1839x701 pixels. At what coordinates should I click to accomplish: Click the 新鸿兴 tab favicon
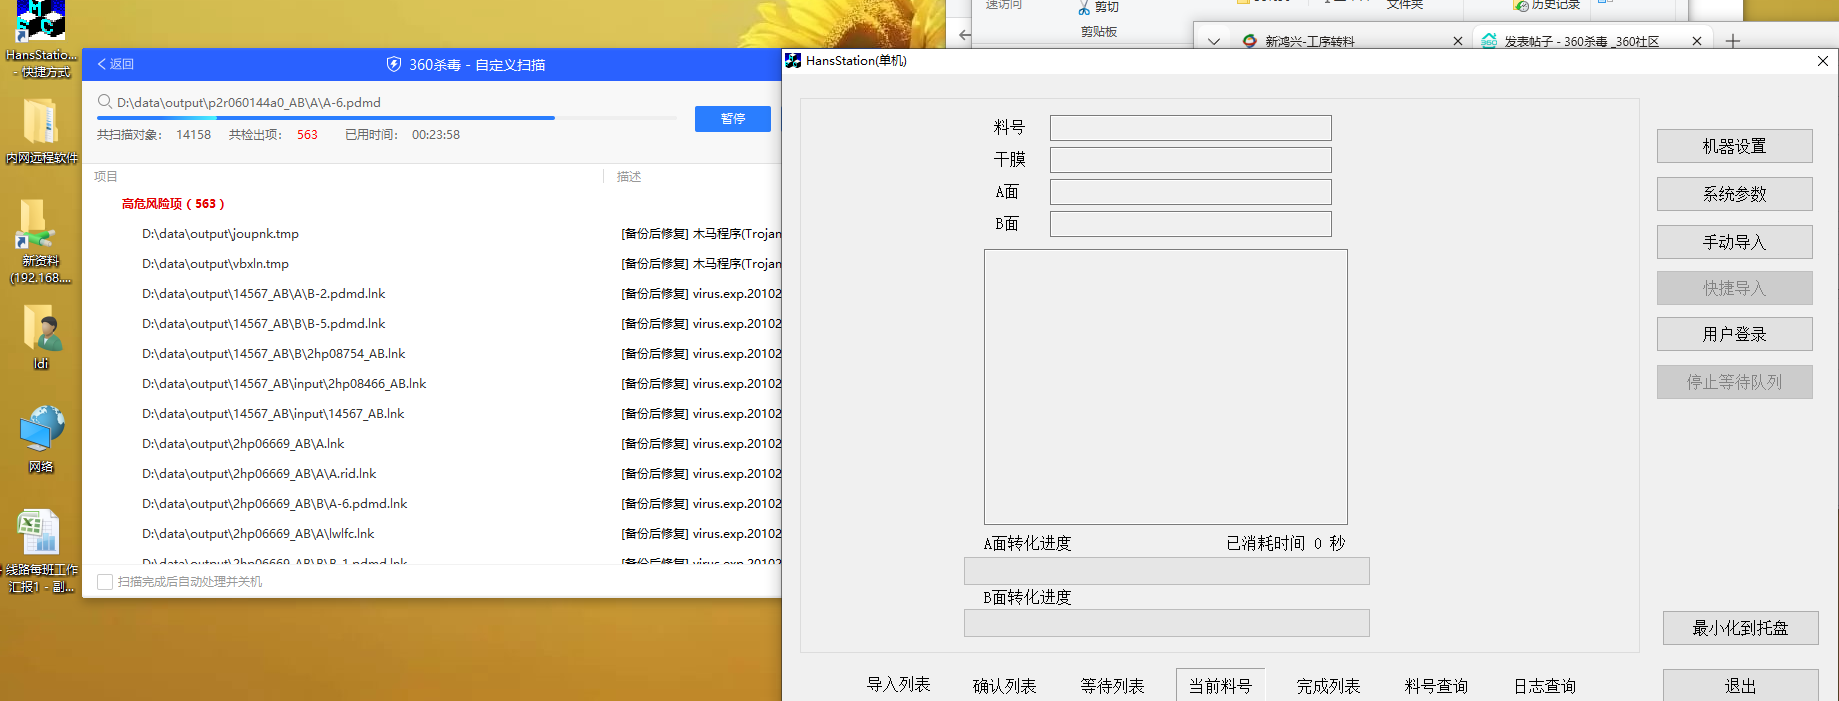1250,41
